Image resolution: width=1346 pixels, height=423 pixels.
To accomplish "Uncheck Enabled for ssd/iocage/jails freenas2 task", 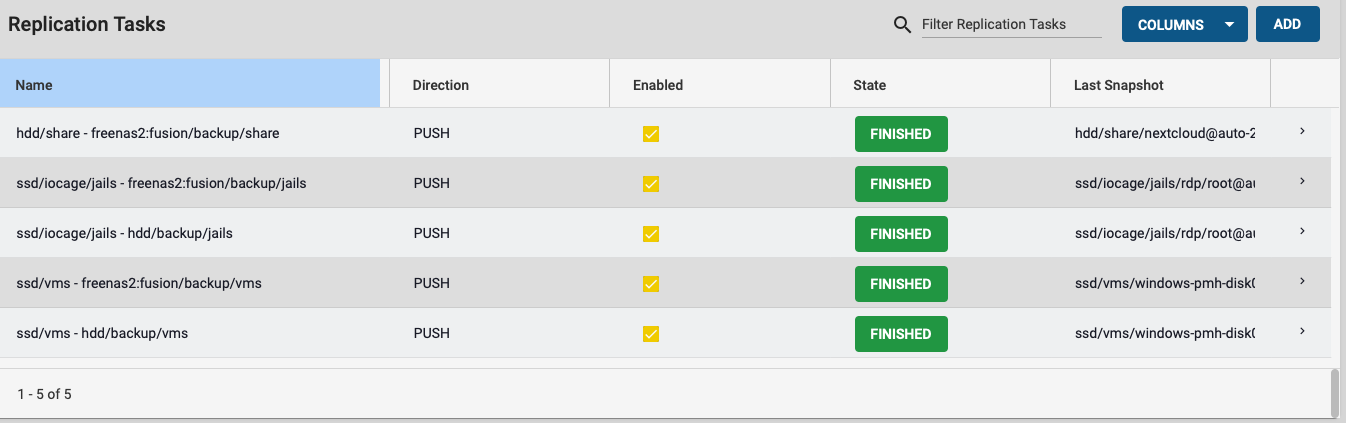I will click(x=651, y=184).
